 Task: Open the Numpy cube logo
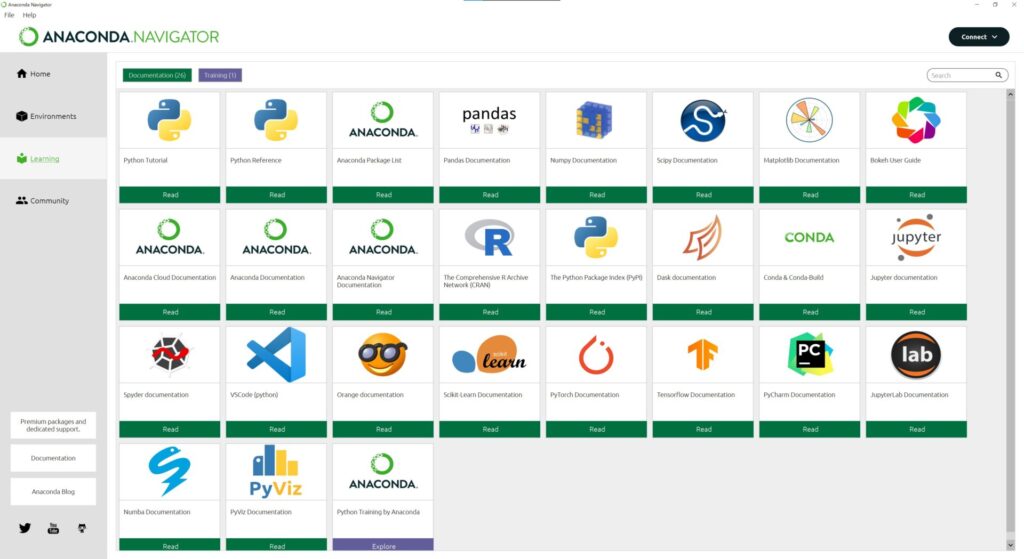click(x=594, y=120)
